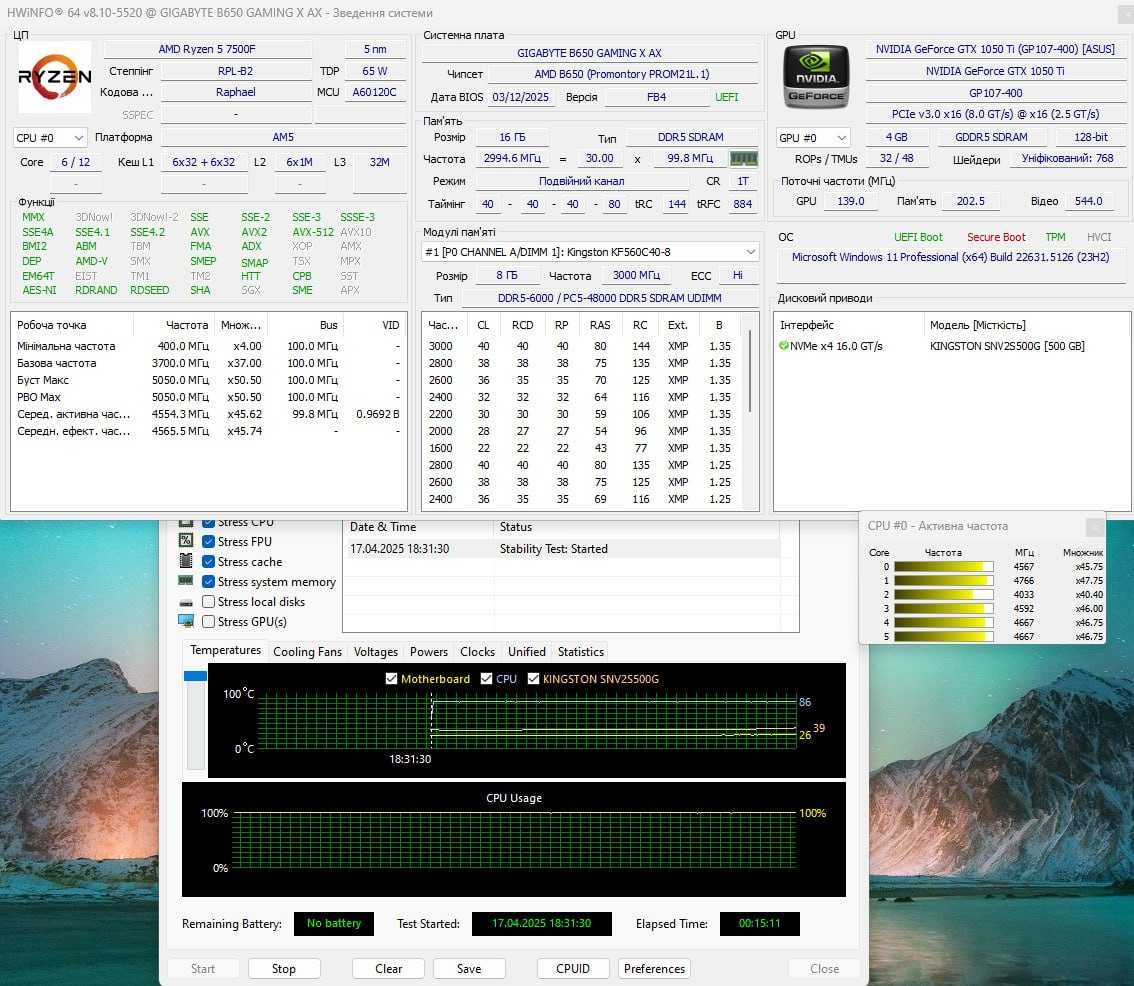Switch to the Clocks tab
This screenshot has width=1134, height=986.
click(x=477, y=652)
